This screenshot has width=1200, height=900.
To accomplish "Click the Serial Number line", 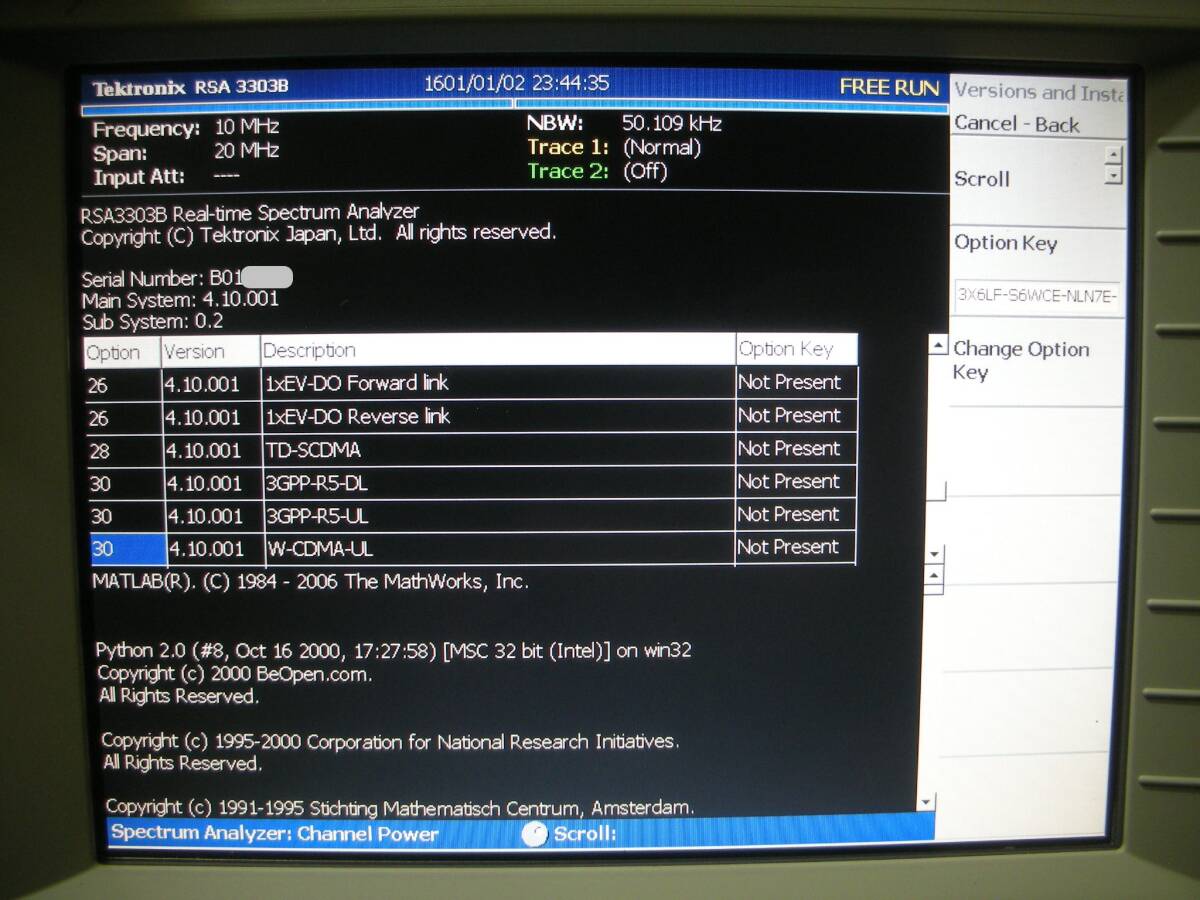I will [187, 278].
